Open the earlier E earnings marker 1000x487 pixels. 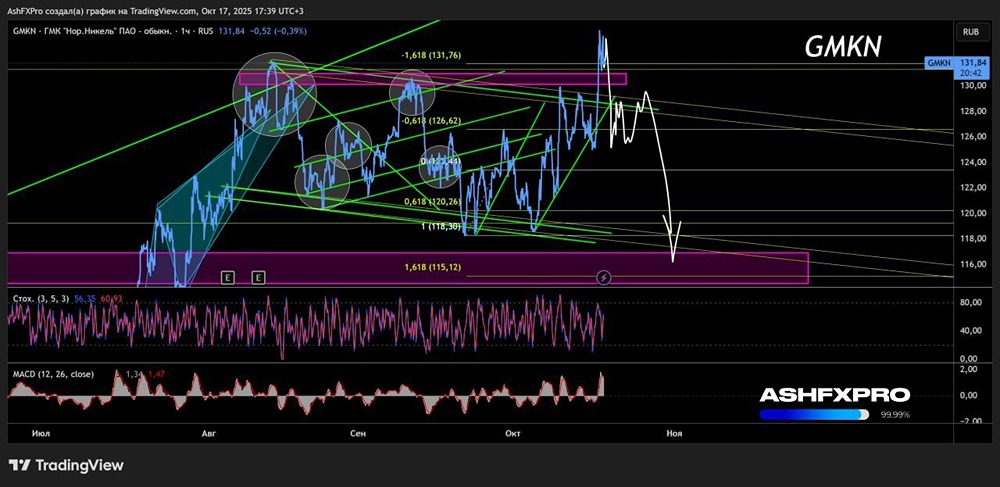click(227, 277)
